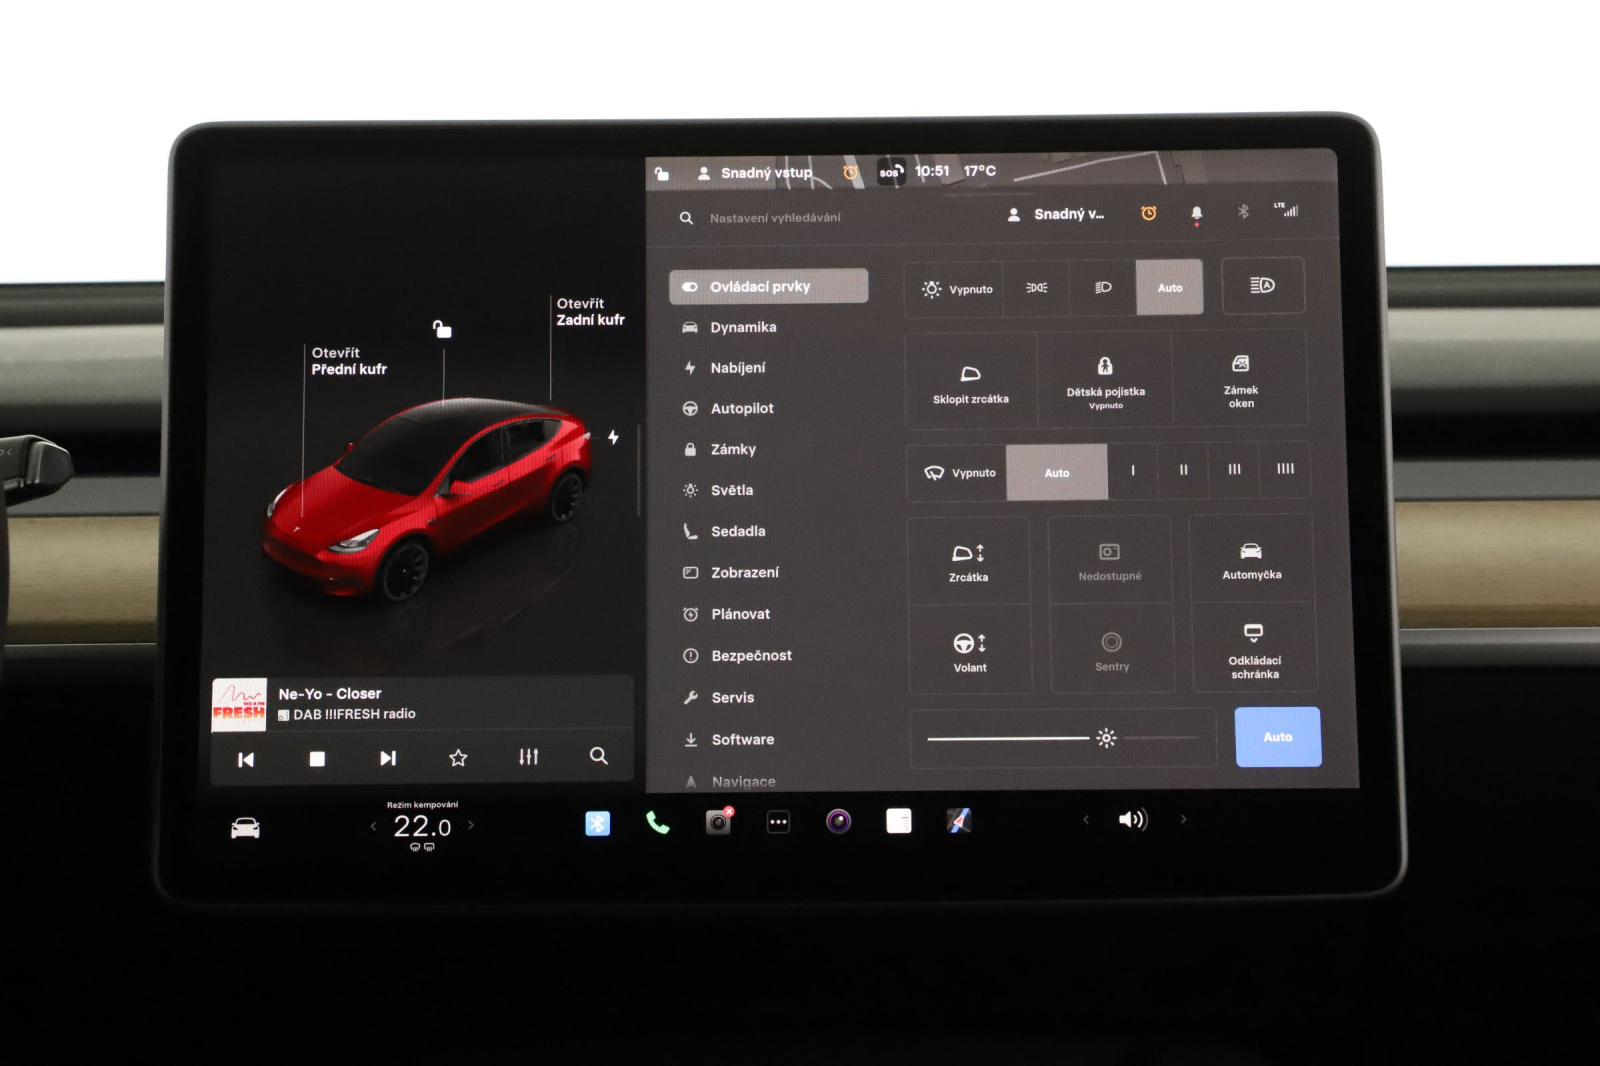Set wipers to Auto mode
The width and height of the screenshot is (1600, 1066).
(1057, 472)
